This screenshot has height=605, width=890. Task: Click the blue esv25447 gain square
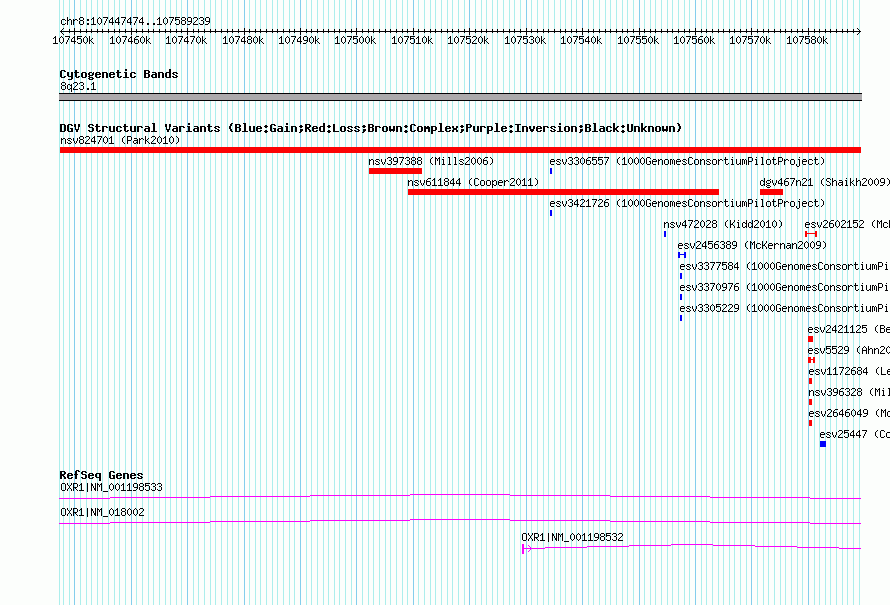point(823,444)
